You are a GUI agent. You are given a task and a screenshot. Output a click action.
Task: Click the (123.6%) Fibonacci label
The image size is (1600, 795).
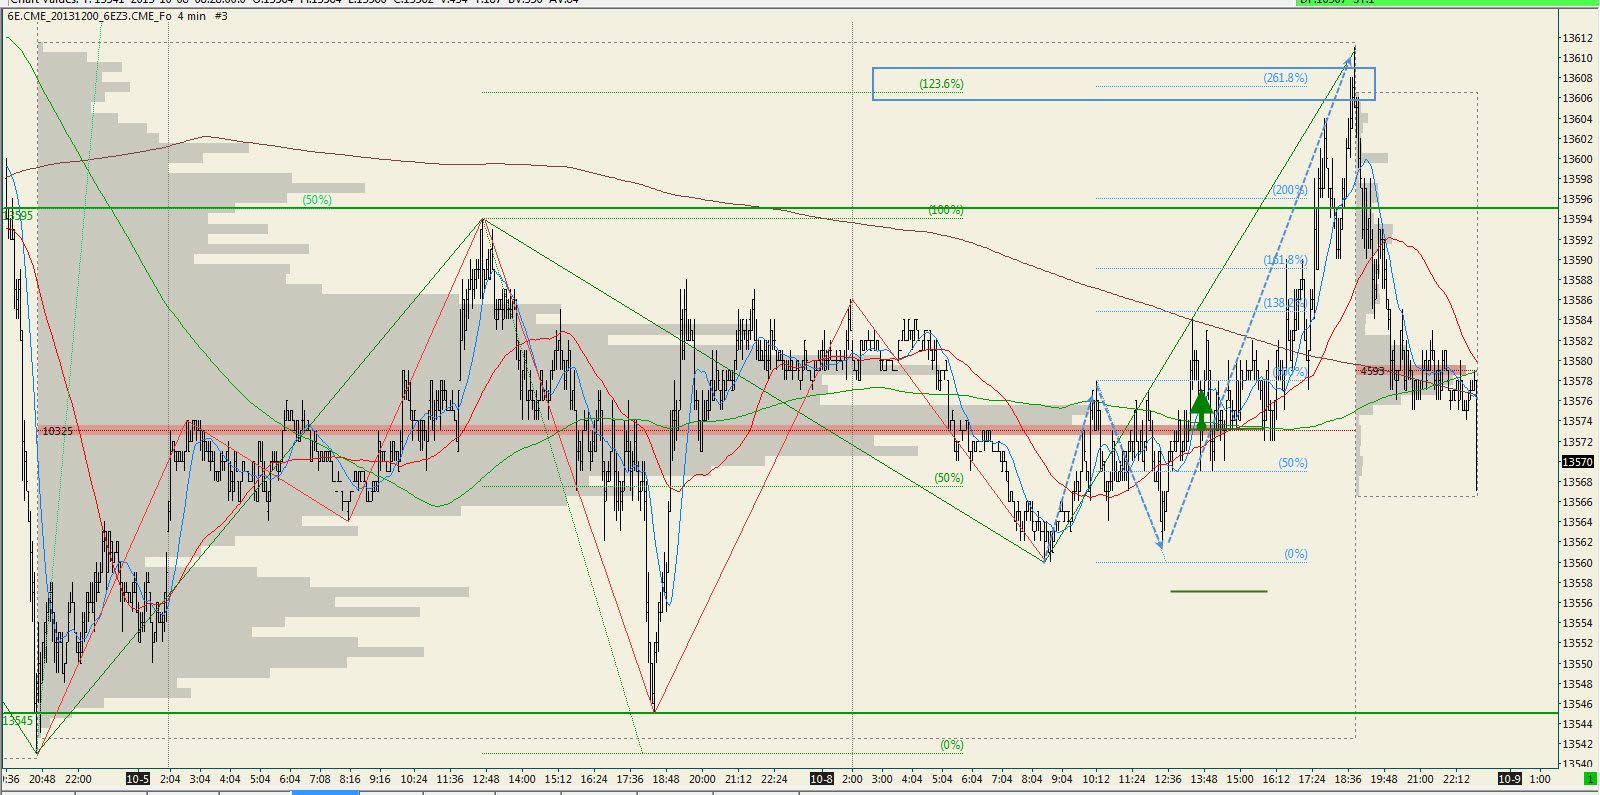(941, 84)
